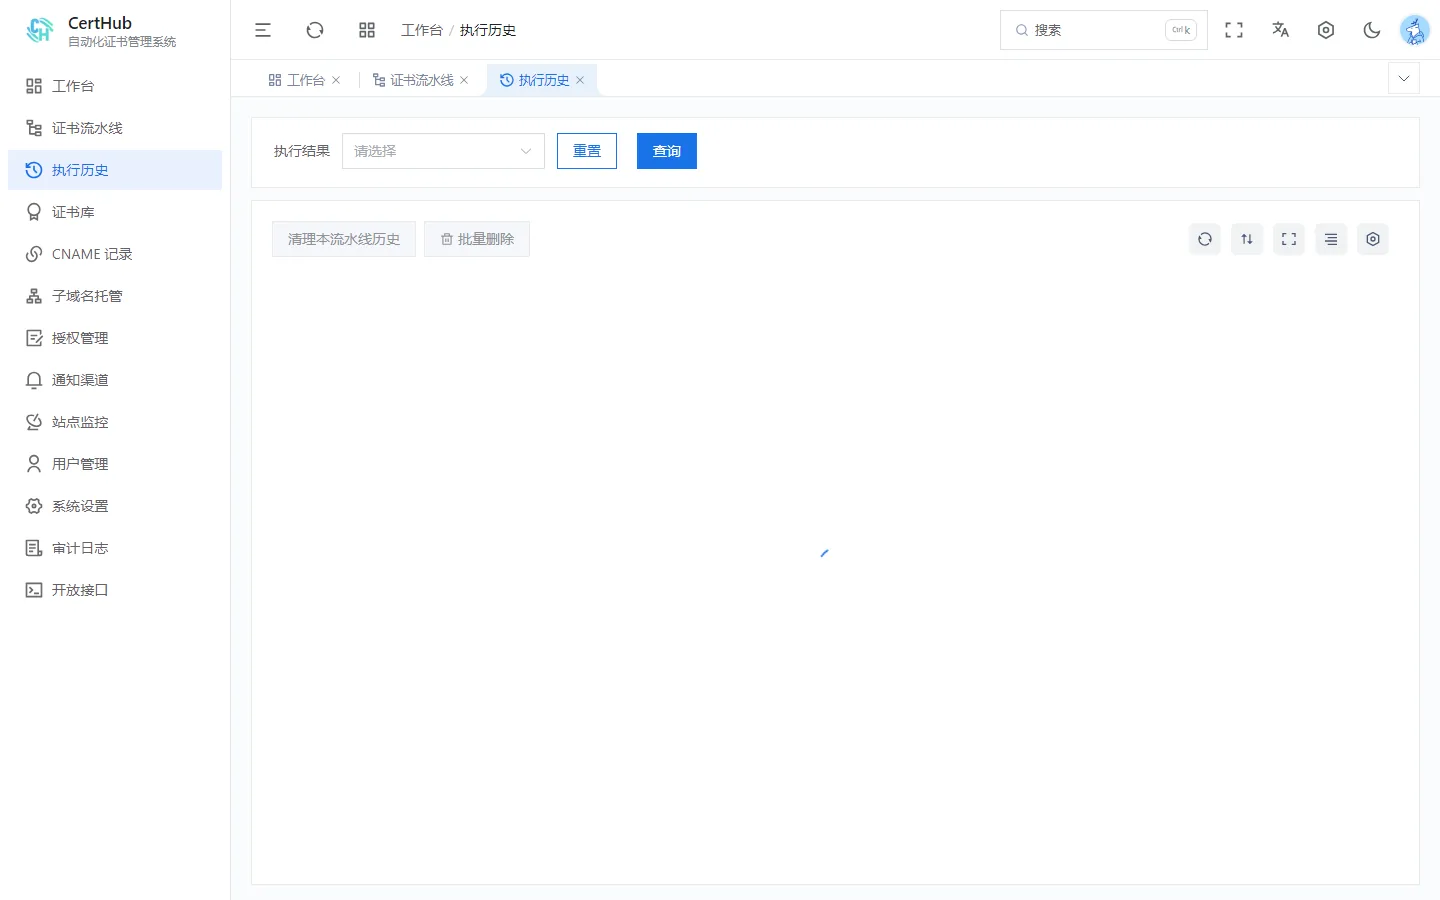The width and height of the screenshot is (1440, 900).
Task: Click the 工作台 breadcrumb link
Action: (x=422, y=30)
